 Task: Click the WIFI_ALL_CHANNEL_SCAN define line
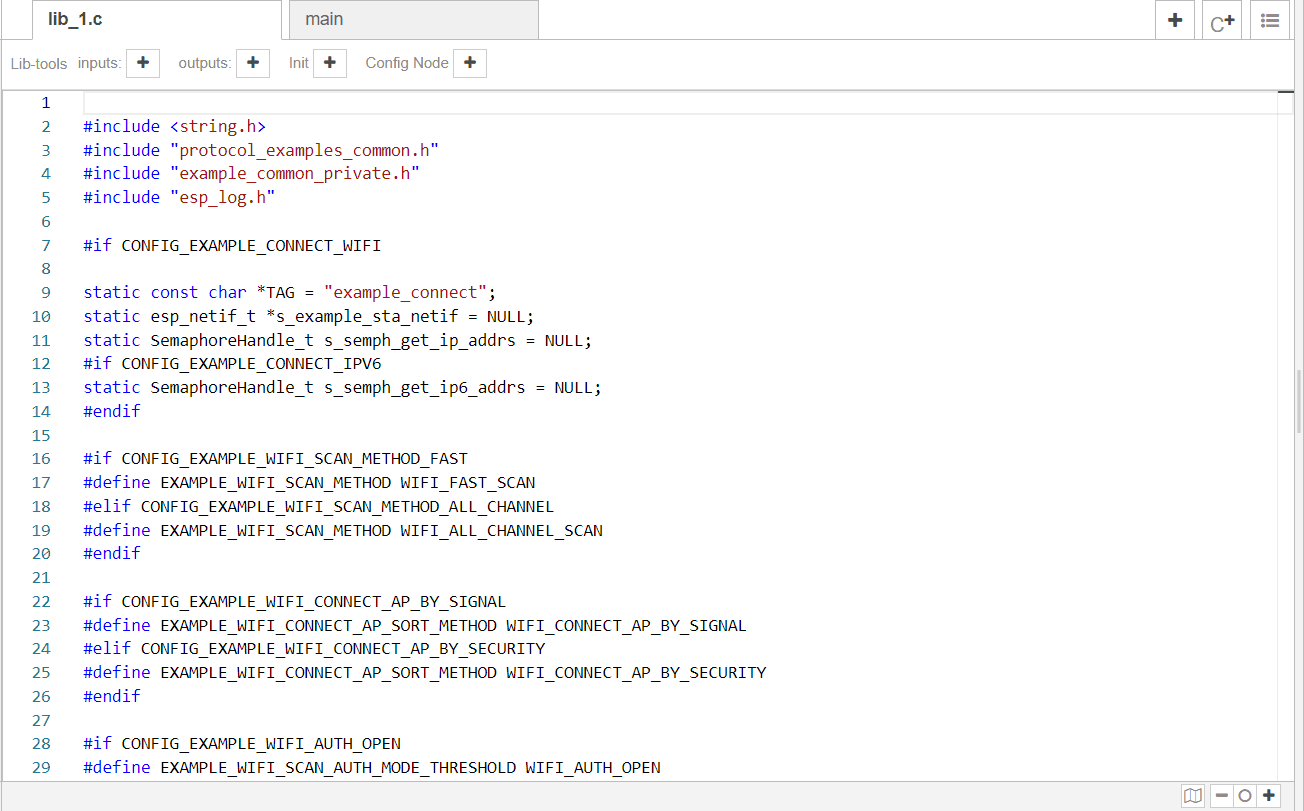tap(343, 531)
